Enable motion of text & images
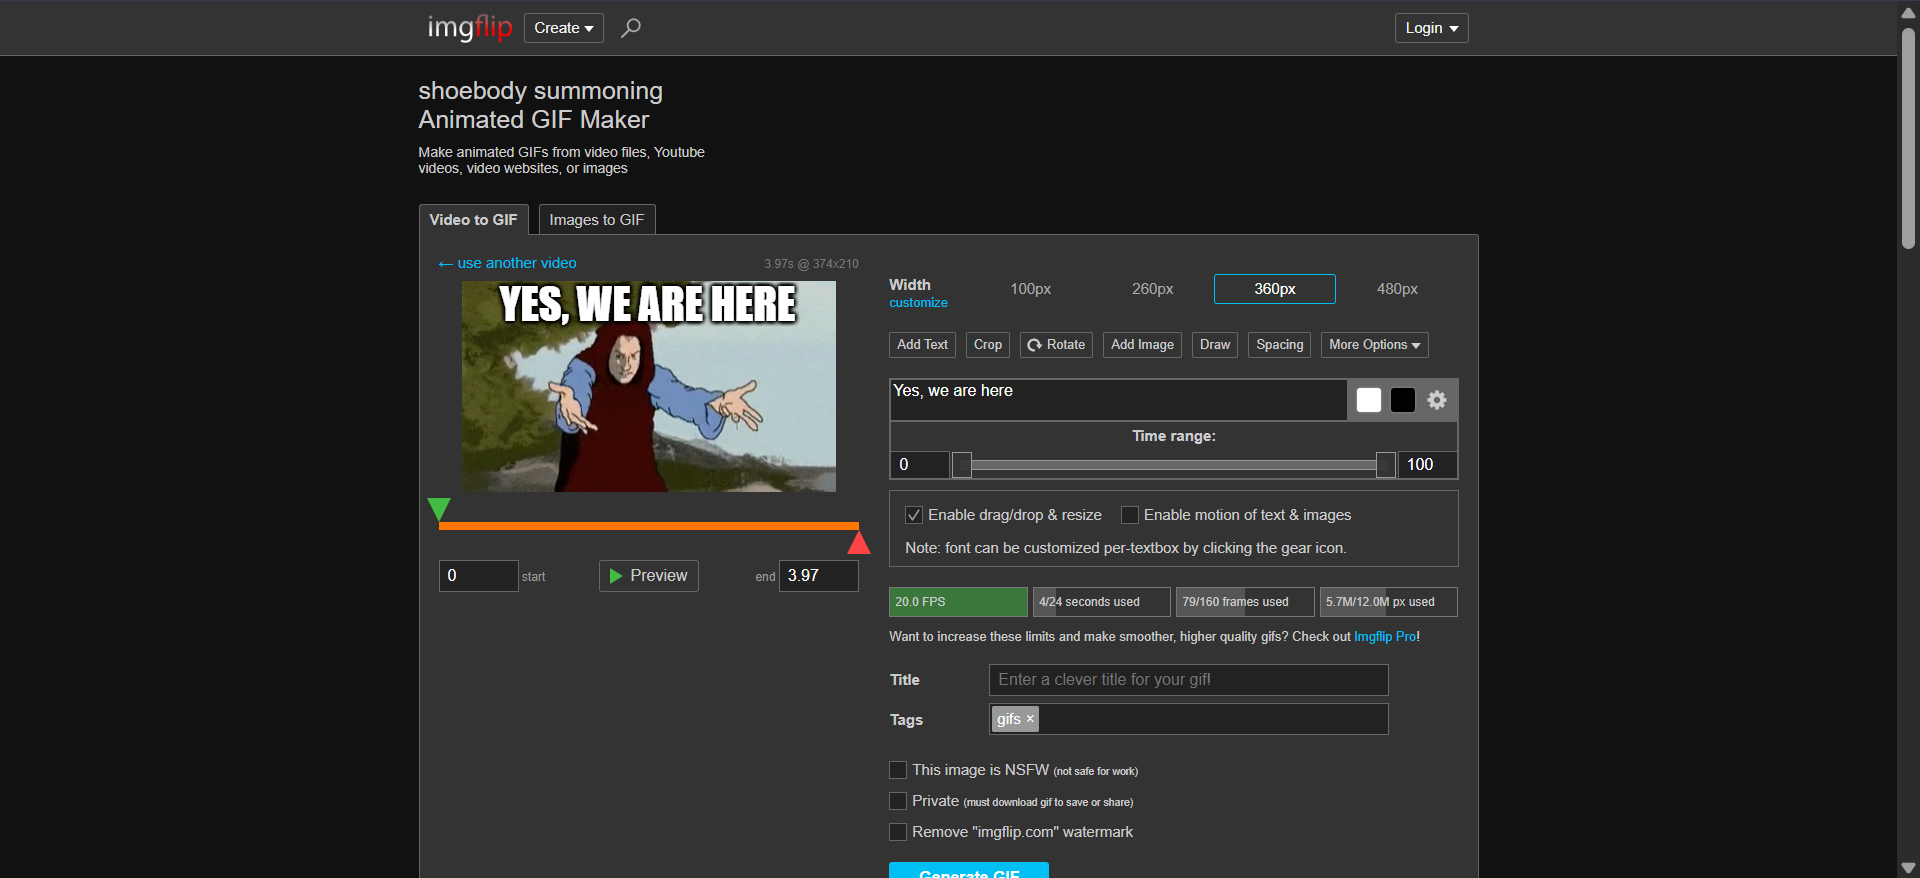 pyautogui.click(x=1130, y=515)
